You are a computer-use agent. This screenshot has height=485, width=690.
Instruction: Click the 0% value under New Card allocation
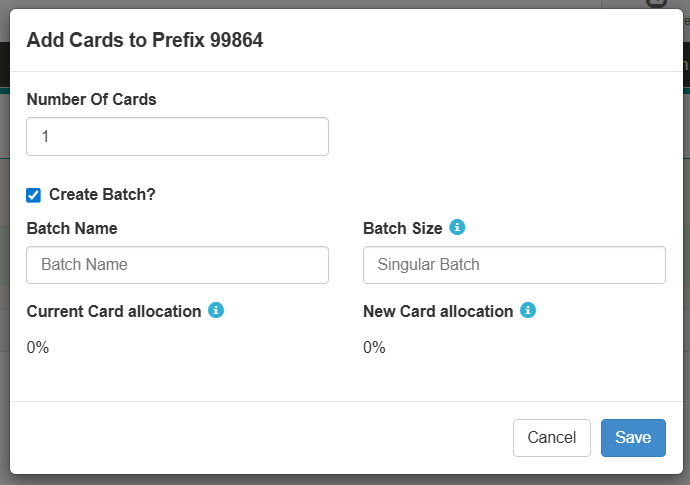point(374,347)
